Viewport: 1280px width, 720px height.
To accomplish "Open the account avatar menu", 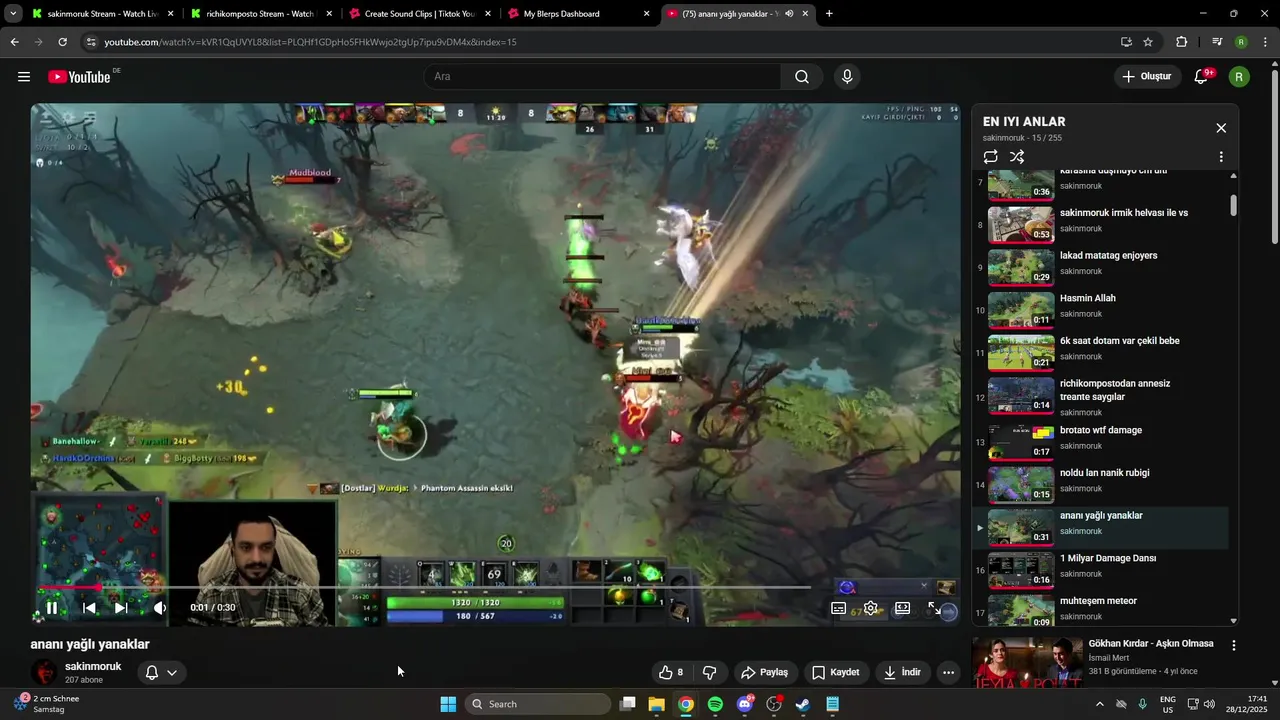I will coord(1239,77).
